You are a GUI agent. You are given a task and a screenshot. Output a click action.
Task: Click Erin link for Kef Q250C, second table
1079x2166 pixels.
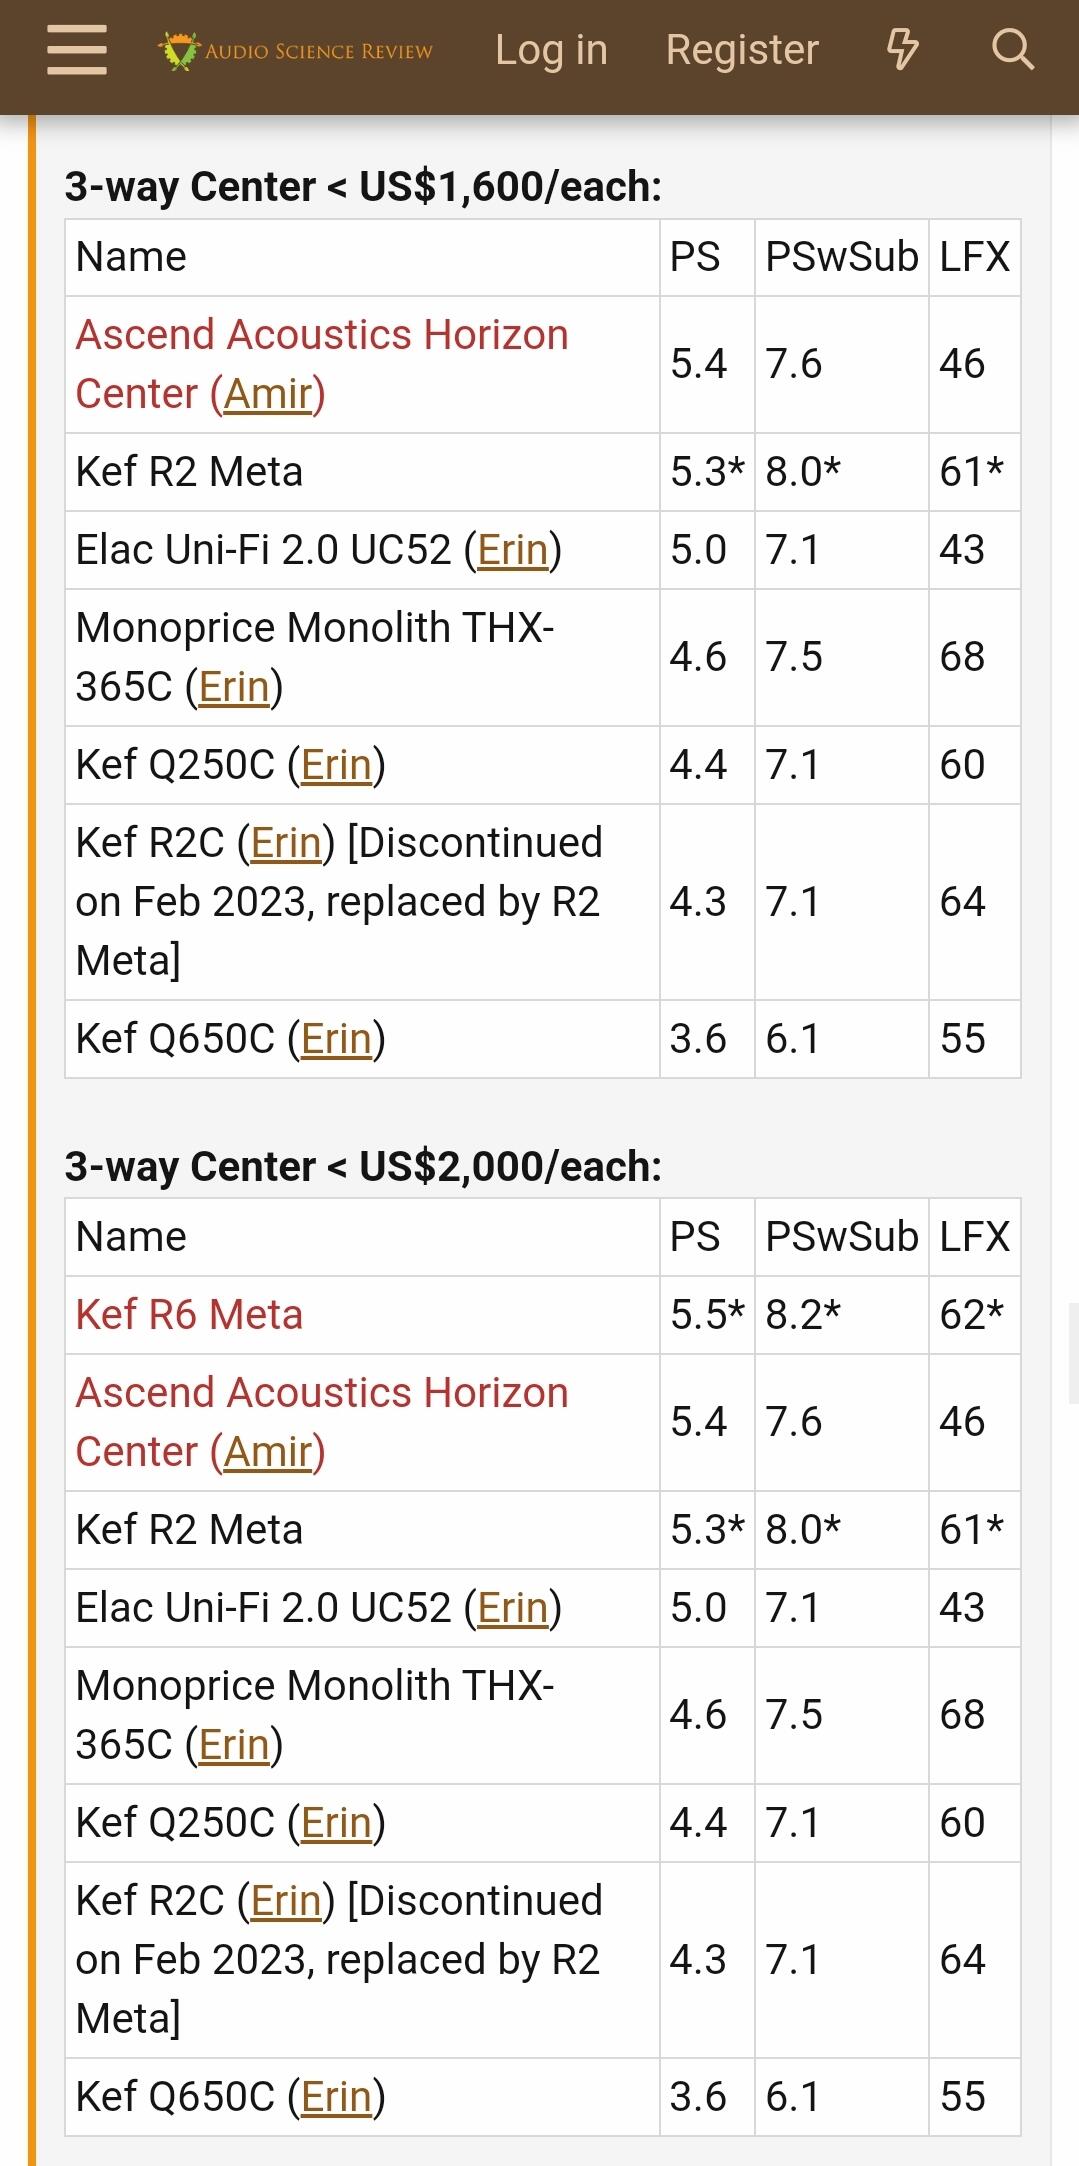tap(336, 1823)
